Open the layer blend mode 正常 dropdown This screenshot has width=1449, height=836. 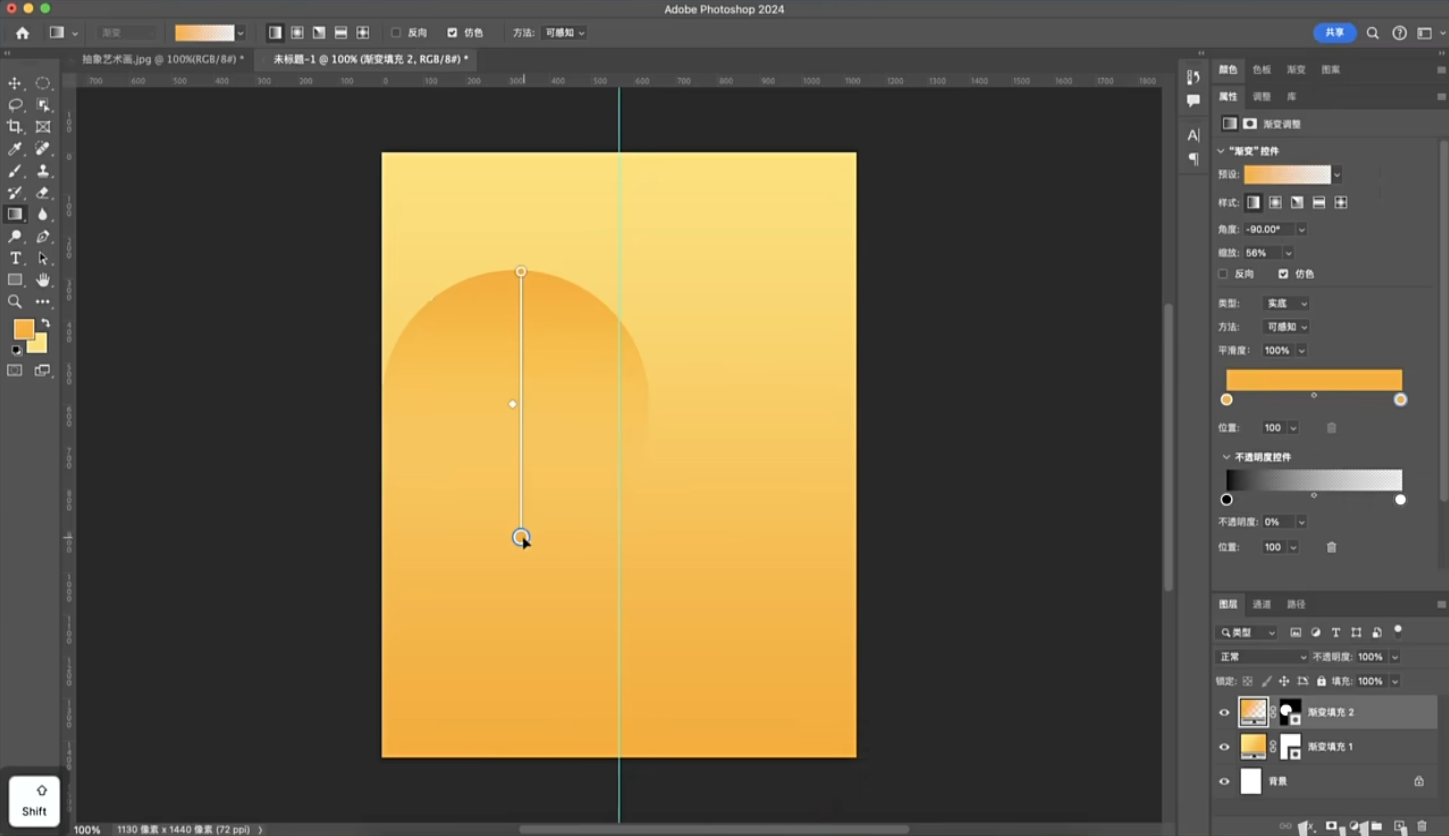click(1262, 657)
